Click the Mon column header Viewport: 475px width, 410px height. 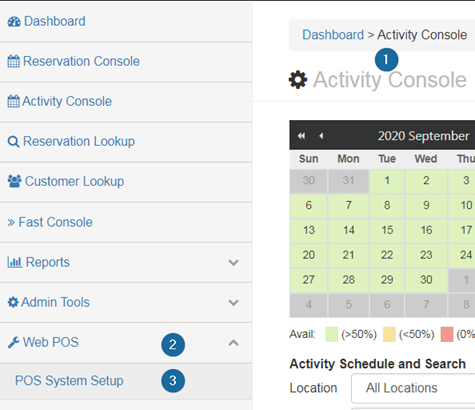pos(348,159)
